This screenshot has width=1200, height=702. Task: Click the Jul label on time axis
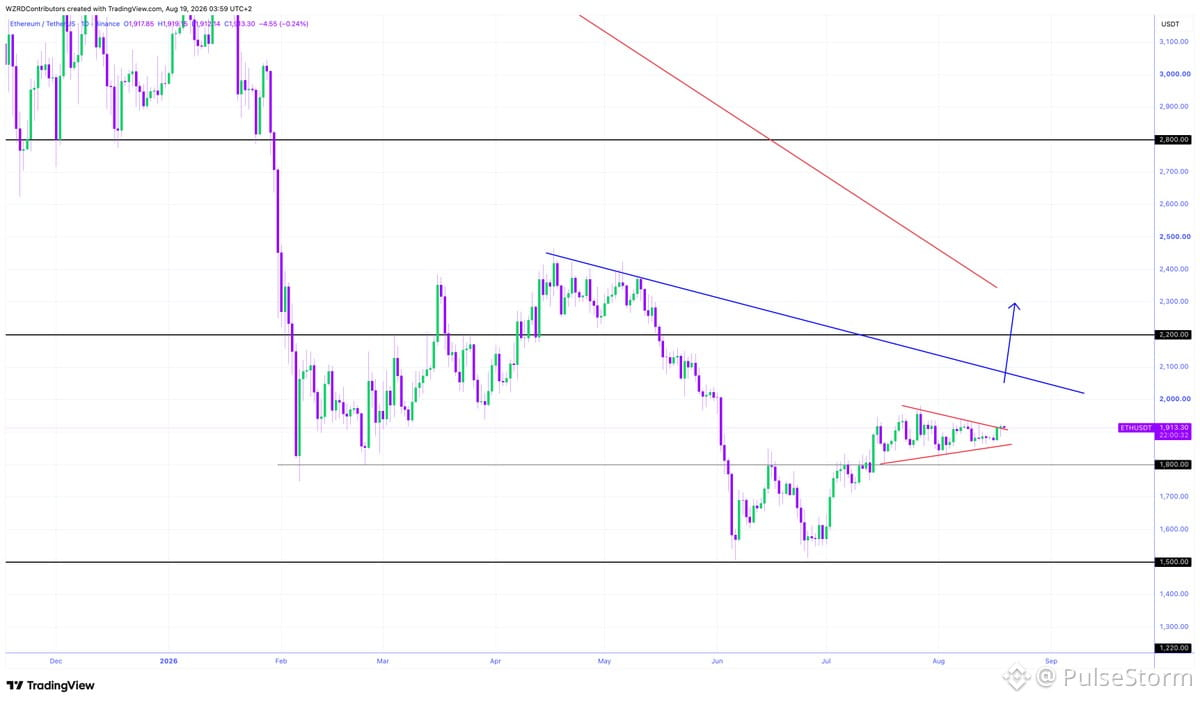pos(826,661)
